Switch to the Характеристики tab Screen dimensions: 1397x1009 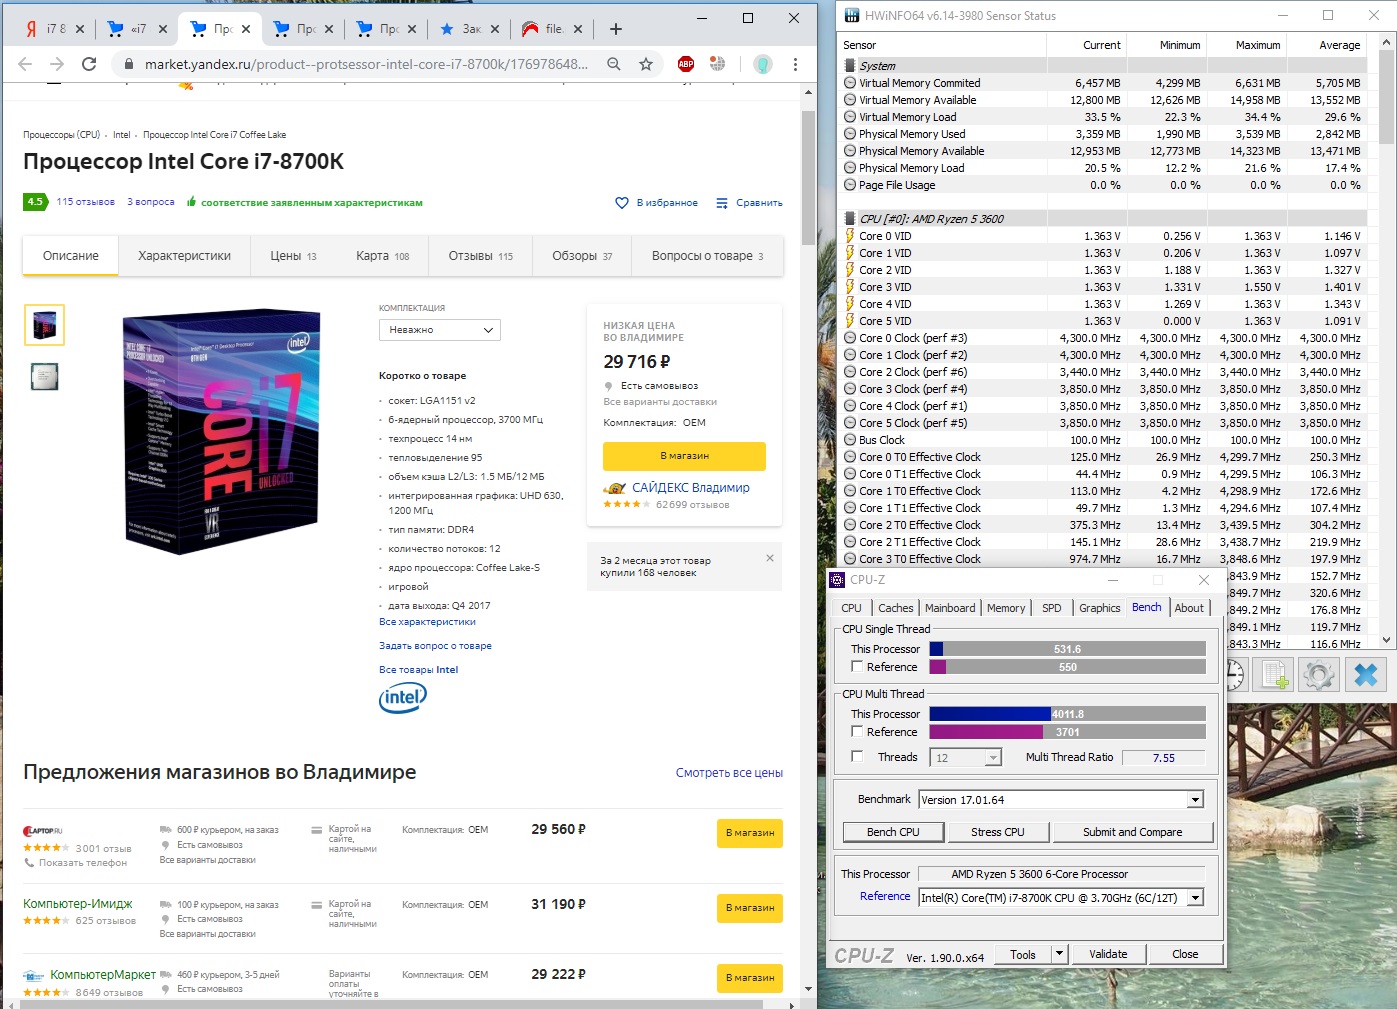(x=184, y=256)
